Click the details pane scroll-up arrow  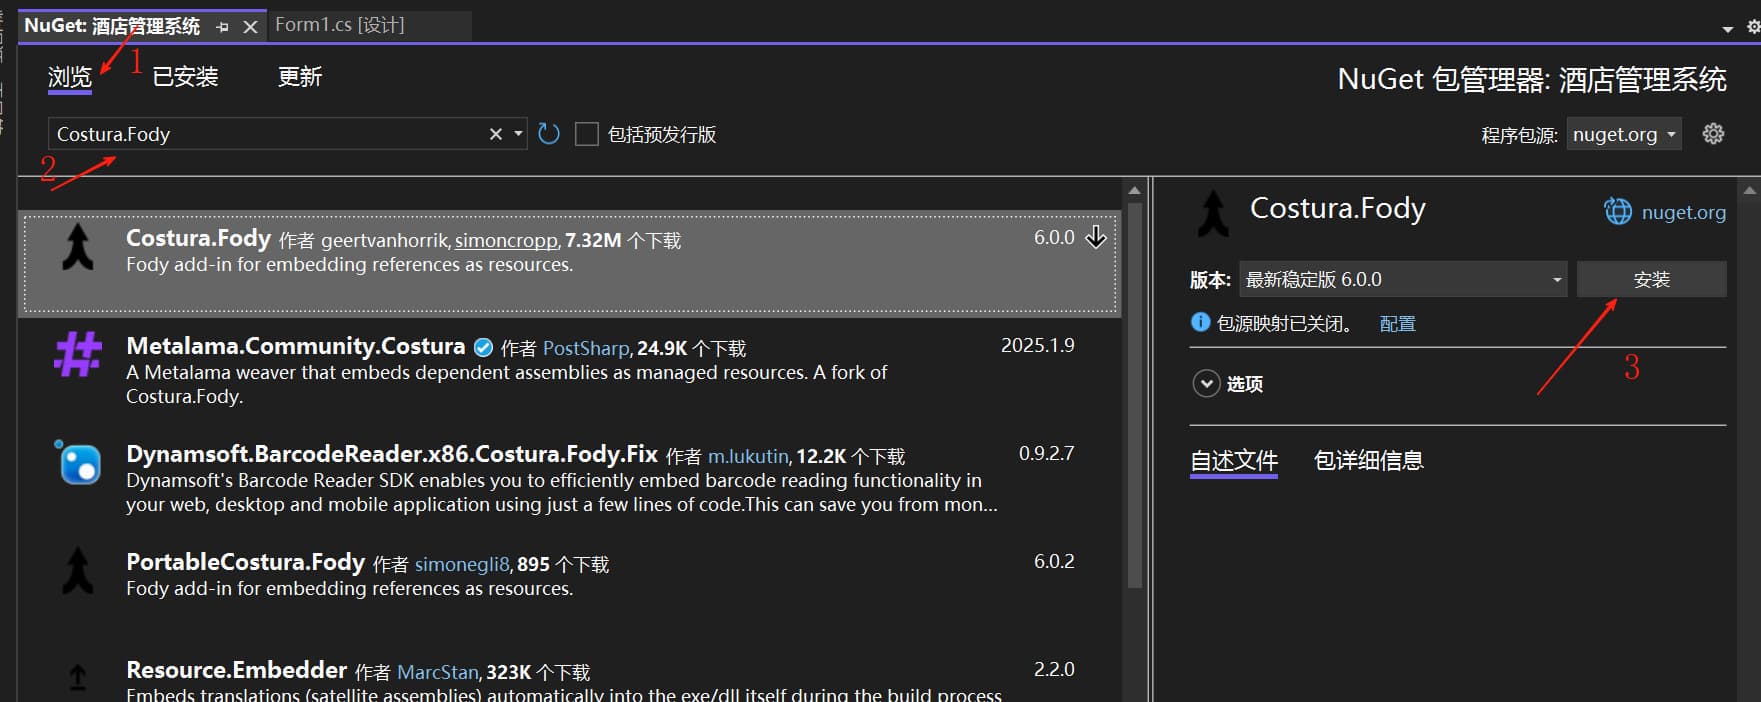click(x=1749, y=190)
